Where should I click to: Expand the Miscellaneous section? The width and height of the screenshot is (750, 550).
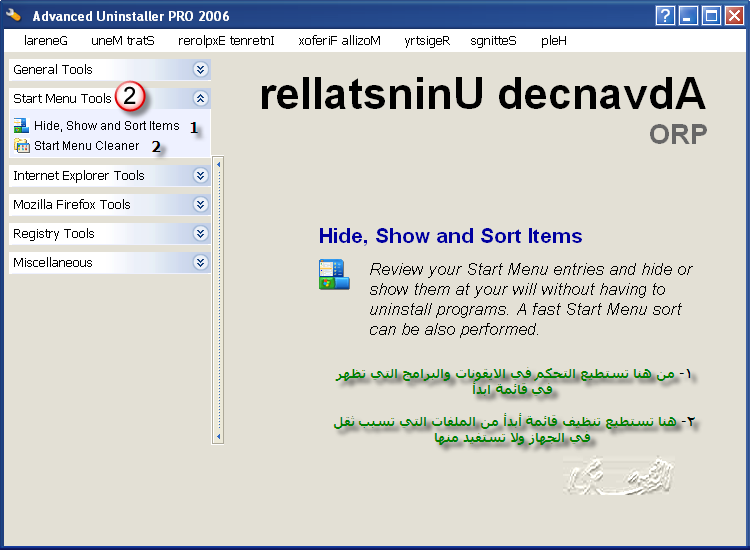(x=200, y=263)
